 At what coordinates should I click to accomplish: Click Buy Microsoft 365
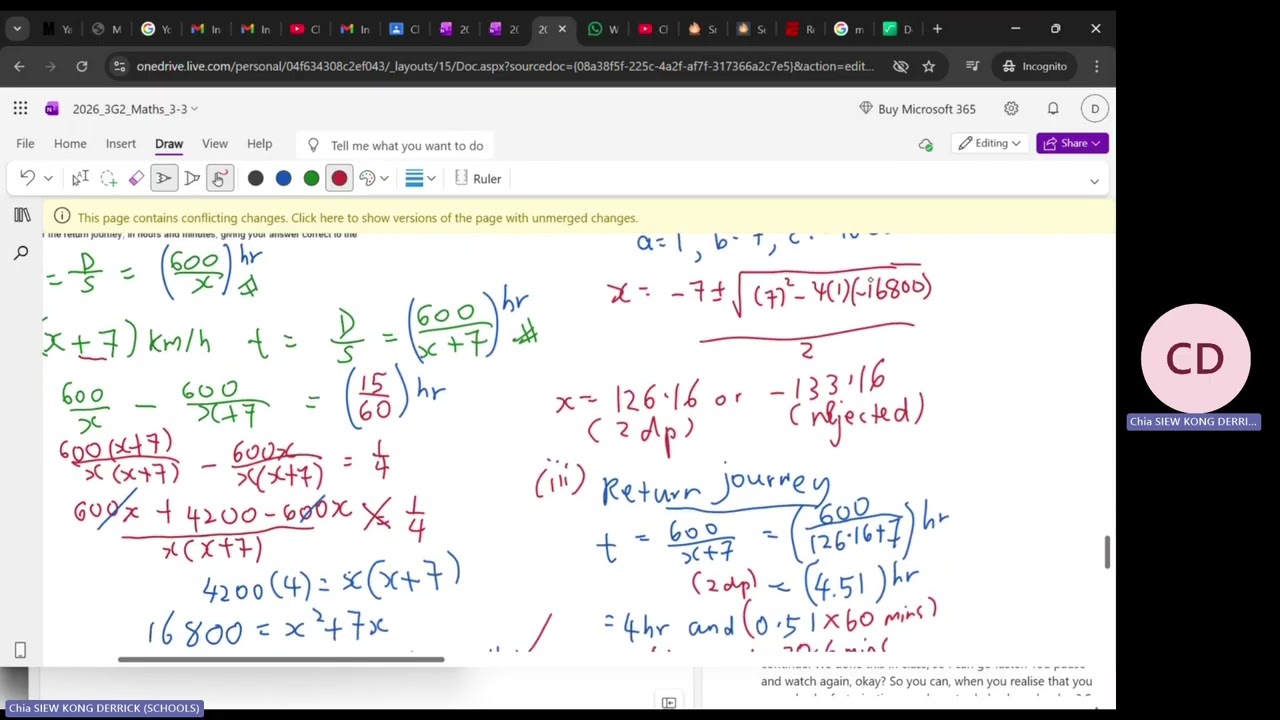point(917,109)
